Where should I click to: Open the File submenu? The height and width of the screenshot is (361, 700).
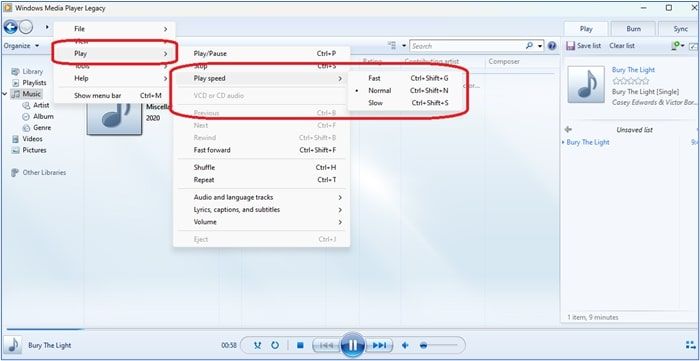coord(115,29)
